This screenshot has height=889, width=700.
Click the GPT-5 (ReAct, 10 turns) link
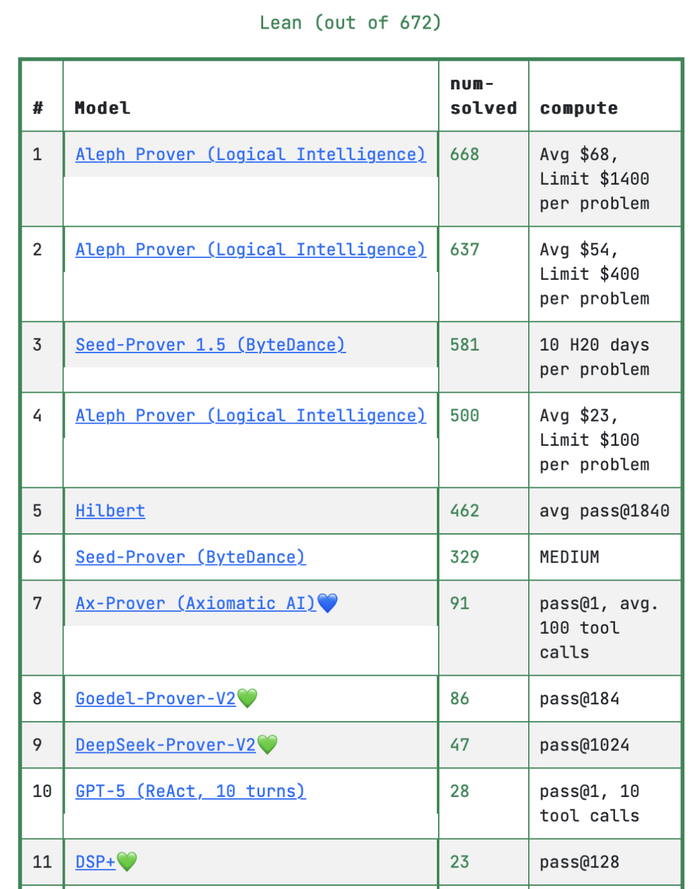point(190,791)
